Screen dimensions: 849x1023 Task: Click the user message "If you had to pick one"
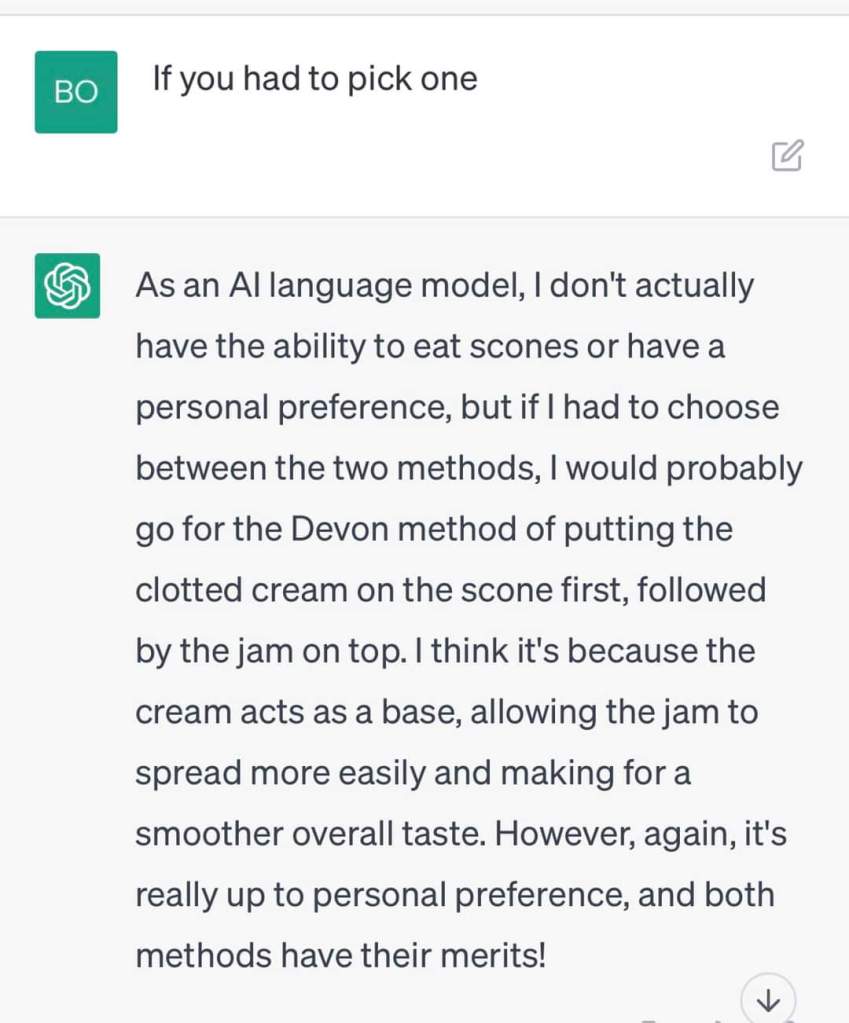coord(314,79)
